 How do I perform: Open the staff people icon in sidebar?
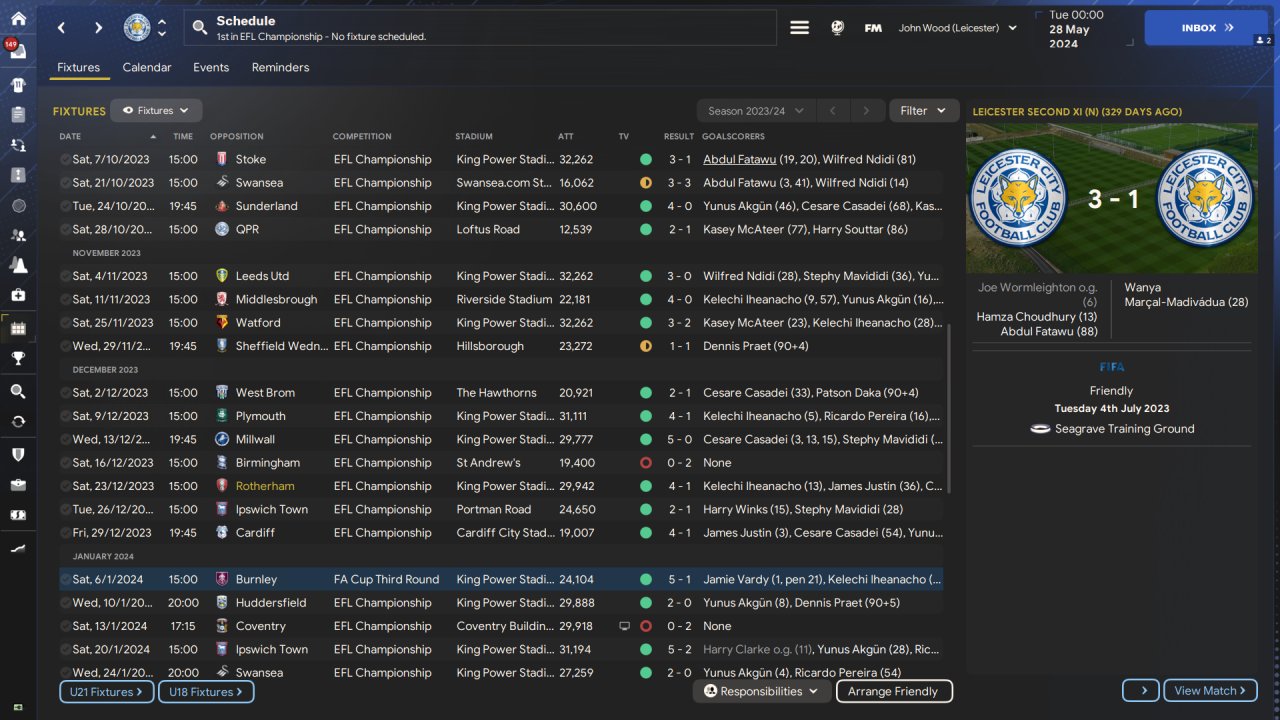click(x=18, y=235)
